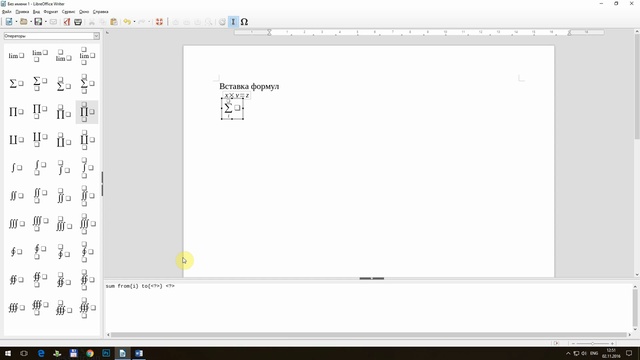This screenshot has height=360, width=640.
Task: Click the Print toolbar icon
Action: (78, 22)
